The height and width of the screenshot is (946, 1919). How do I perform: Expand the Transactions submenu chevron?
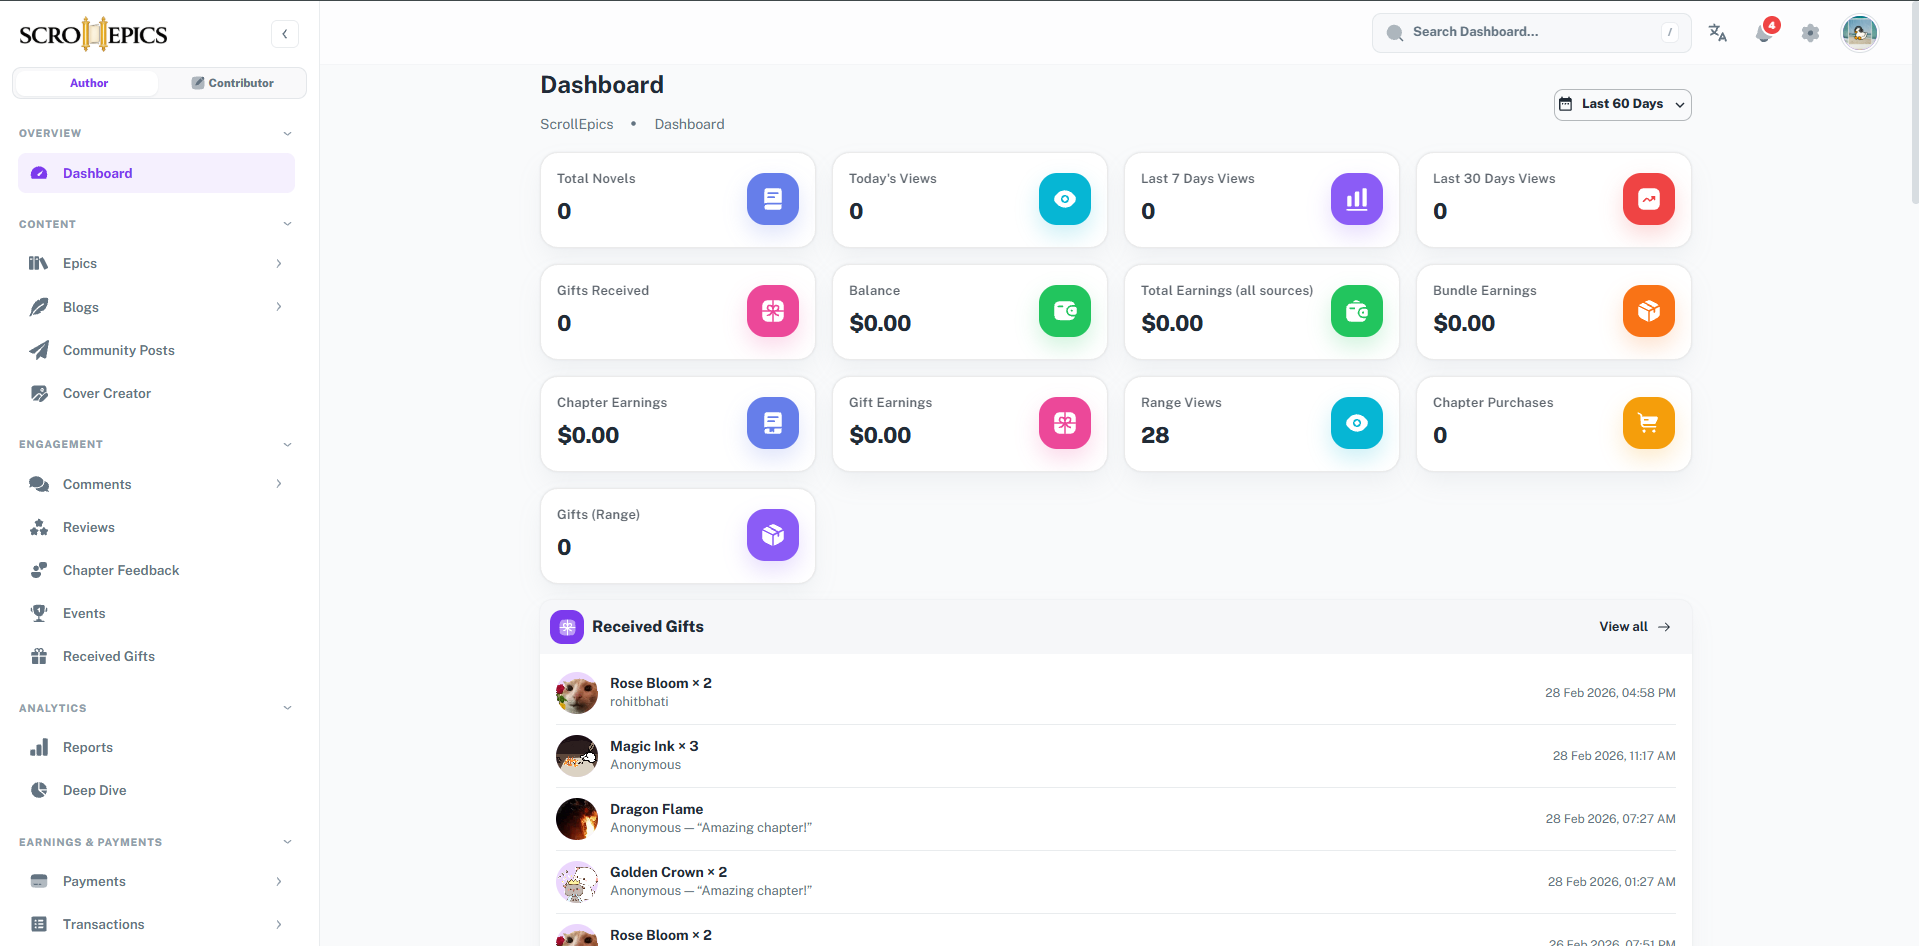[x=279, y=924]
